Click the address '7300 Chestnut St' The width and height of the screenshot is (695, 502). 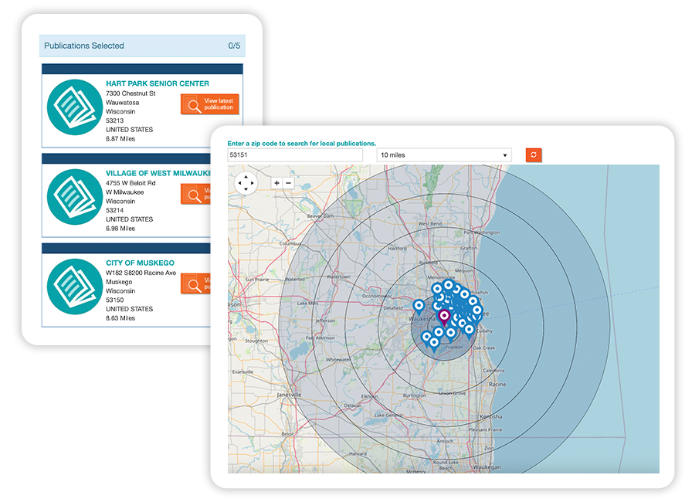[130, 93]
